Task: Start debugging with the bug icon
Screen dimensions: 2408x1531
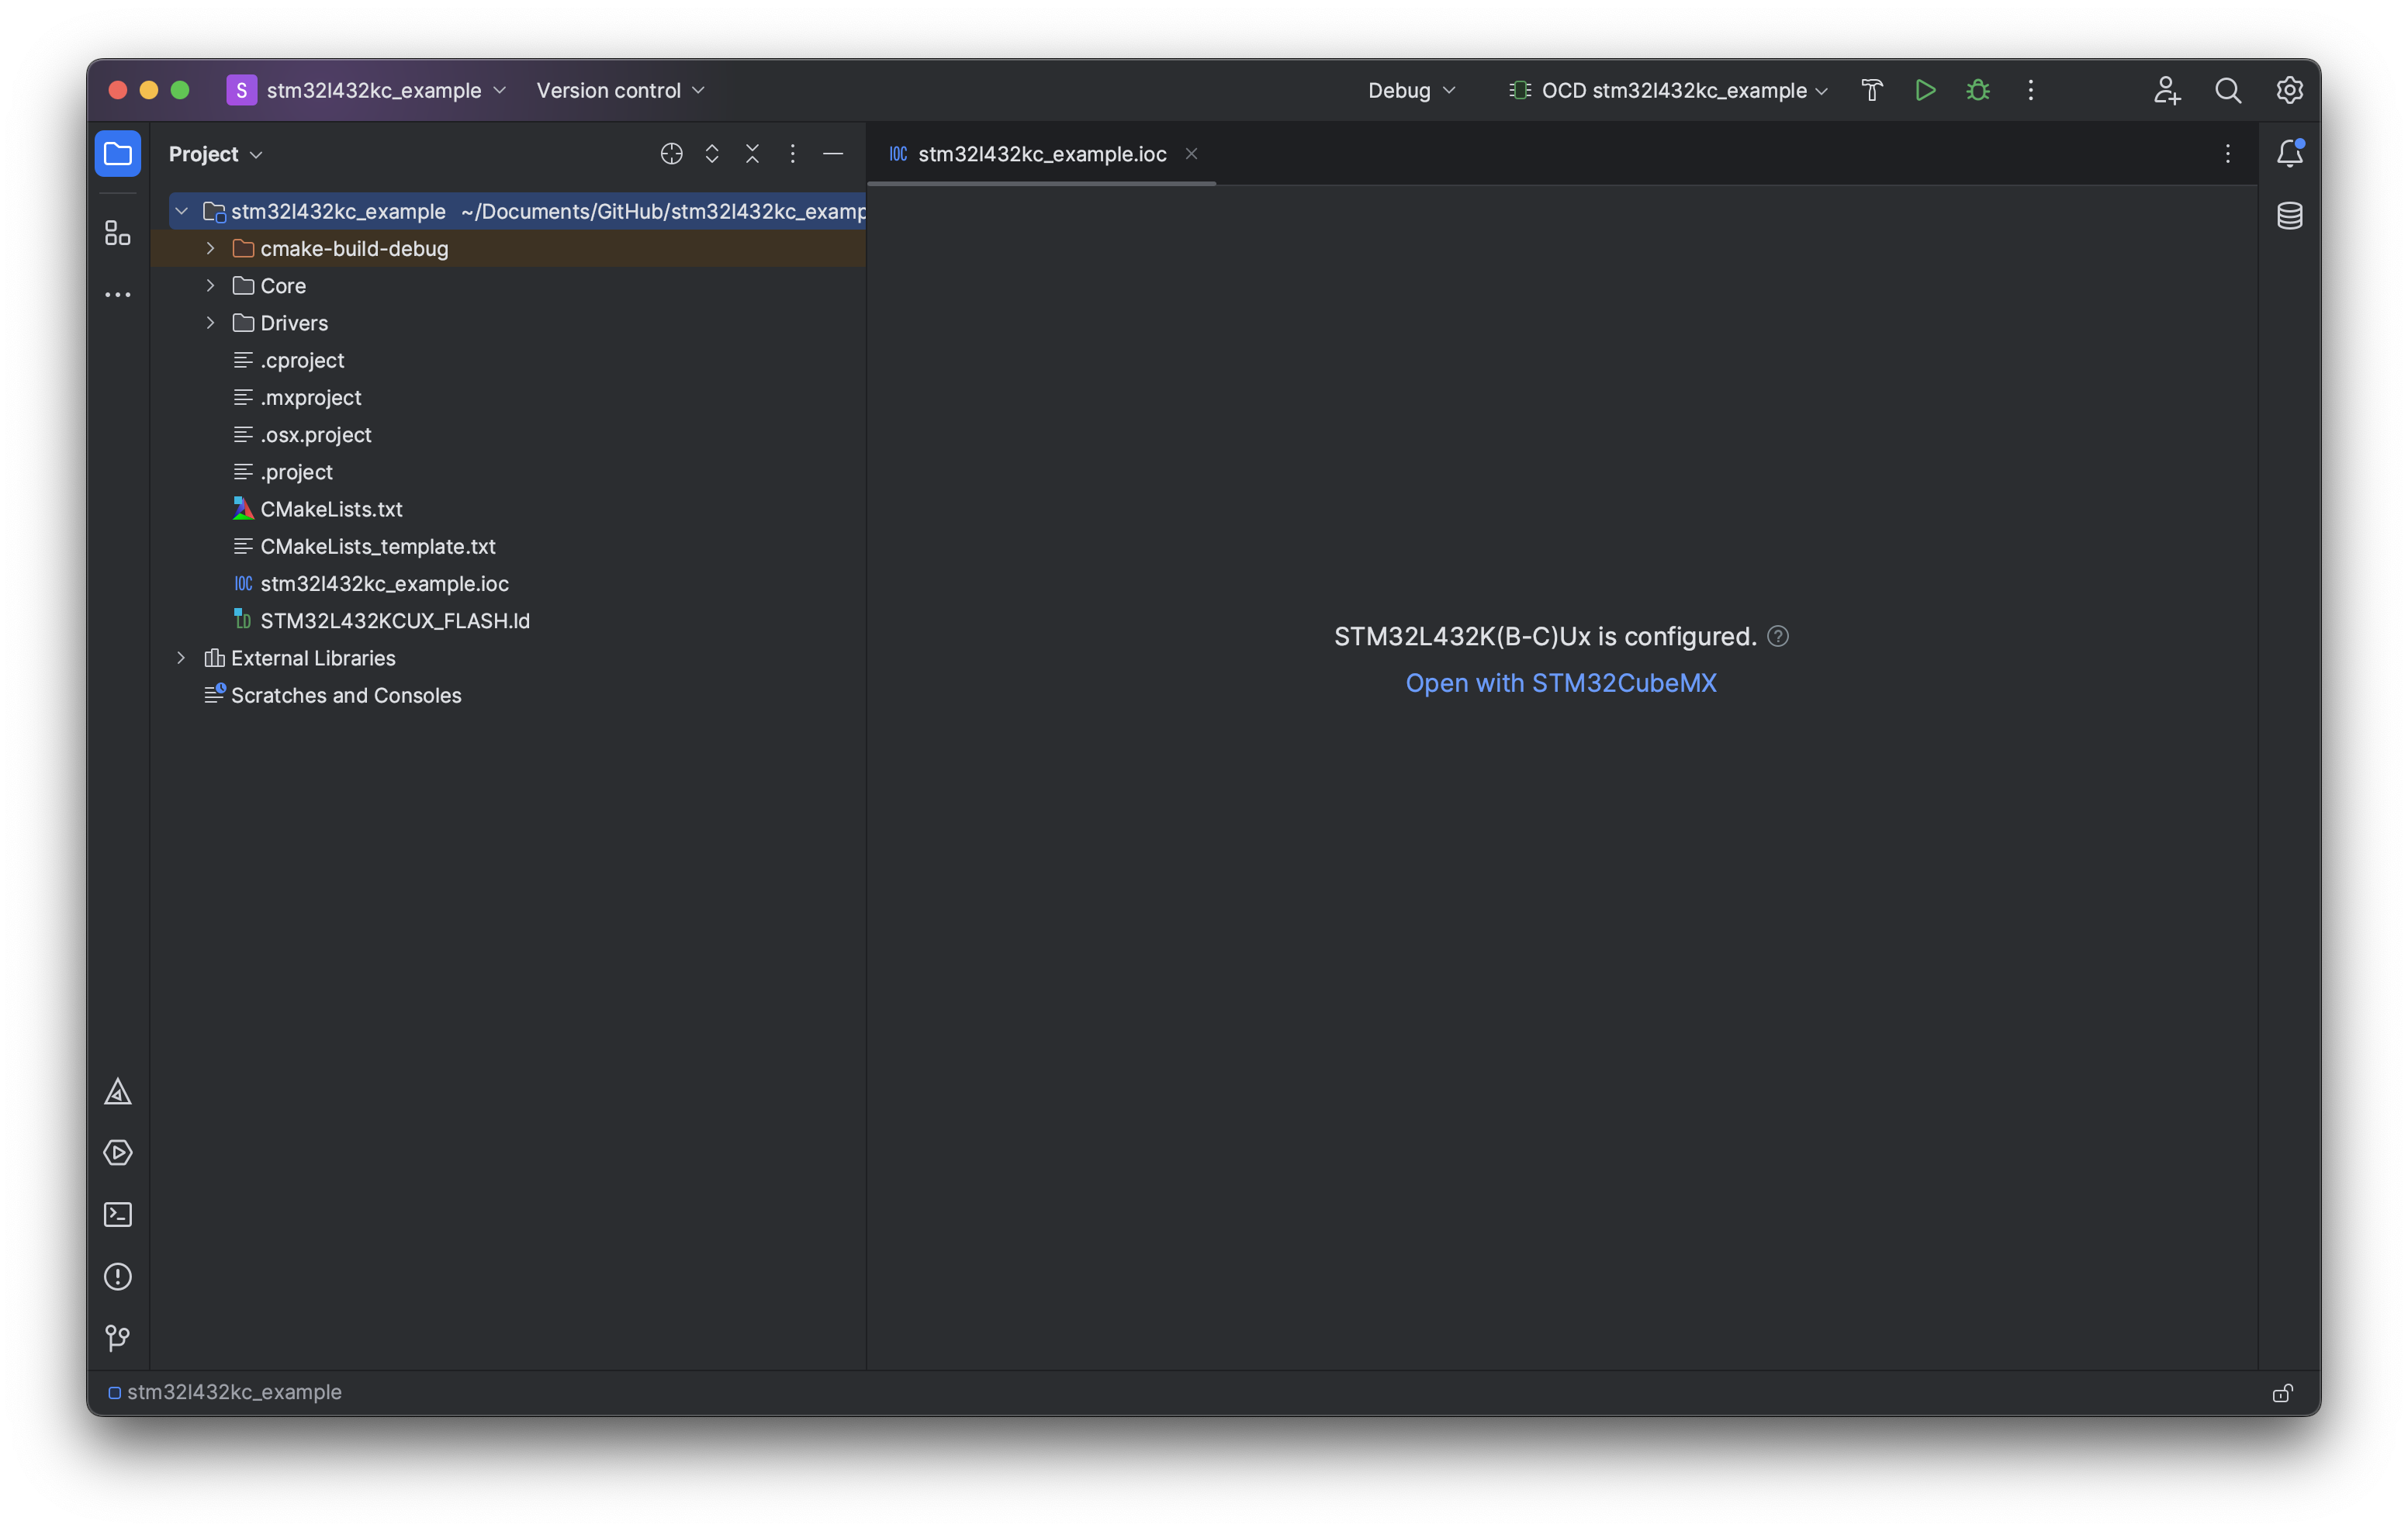Action: tap(1978, 90)
